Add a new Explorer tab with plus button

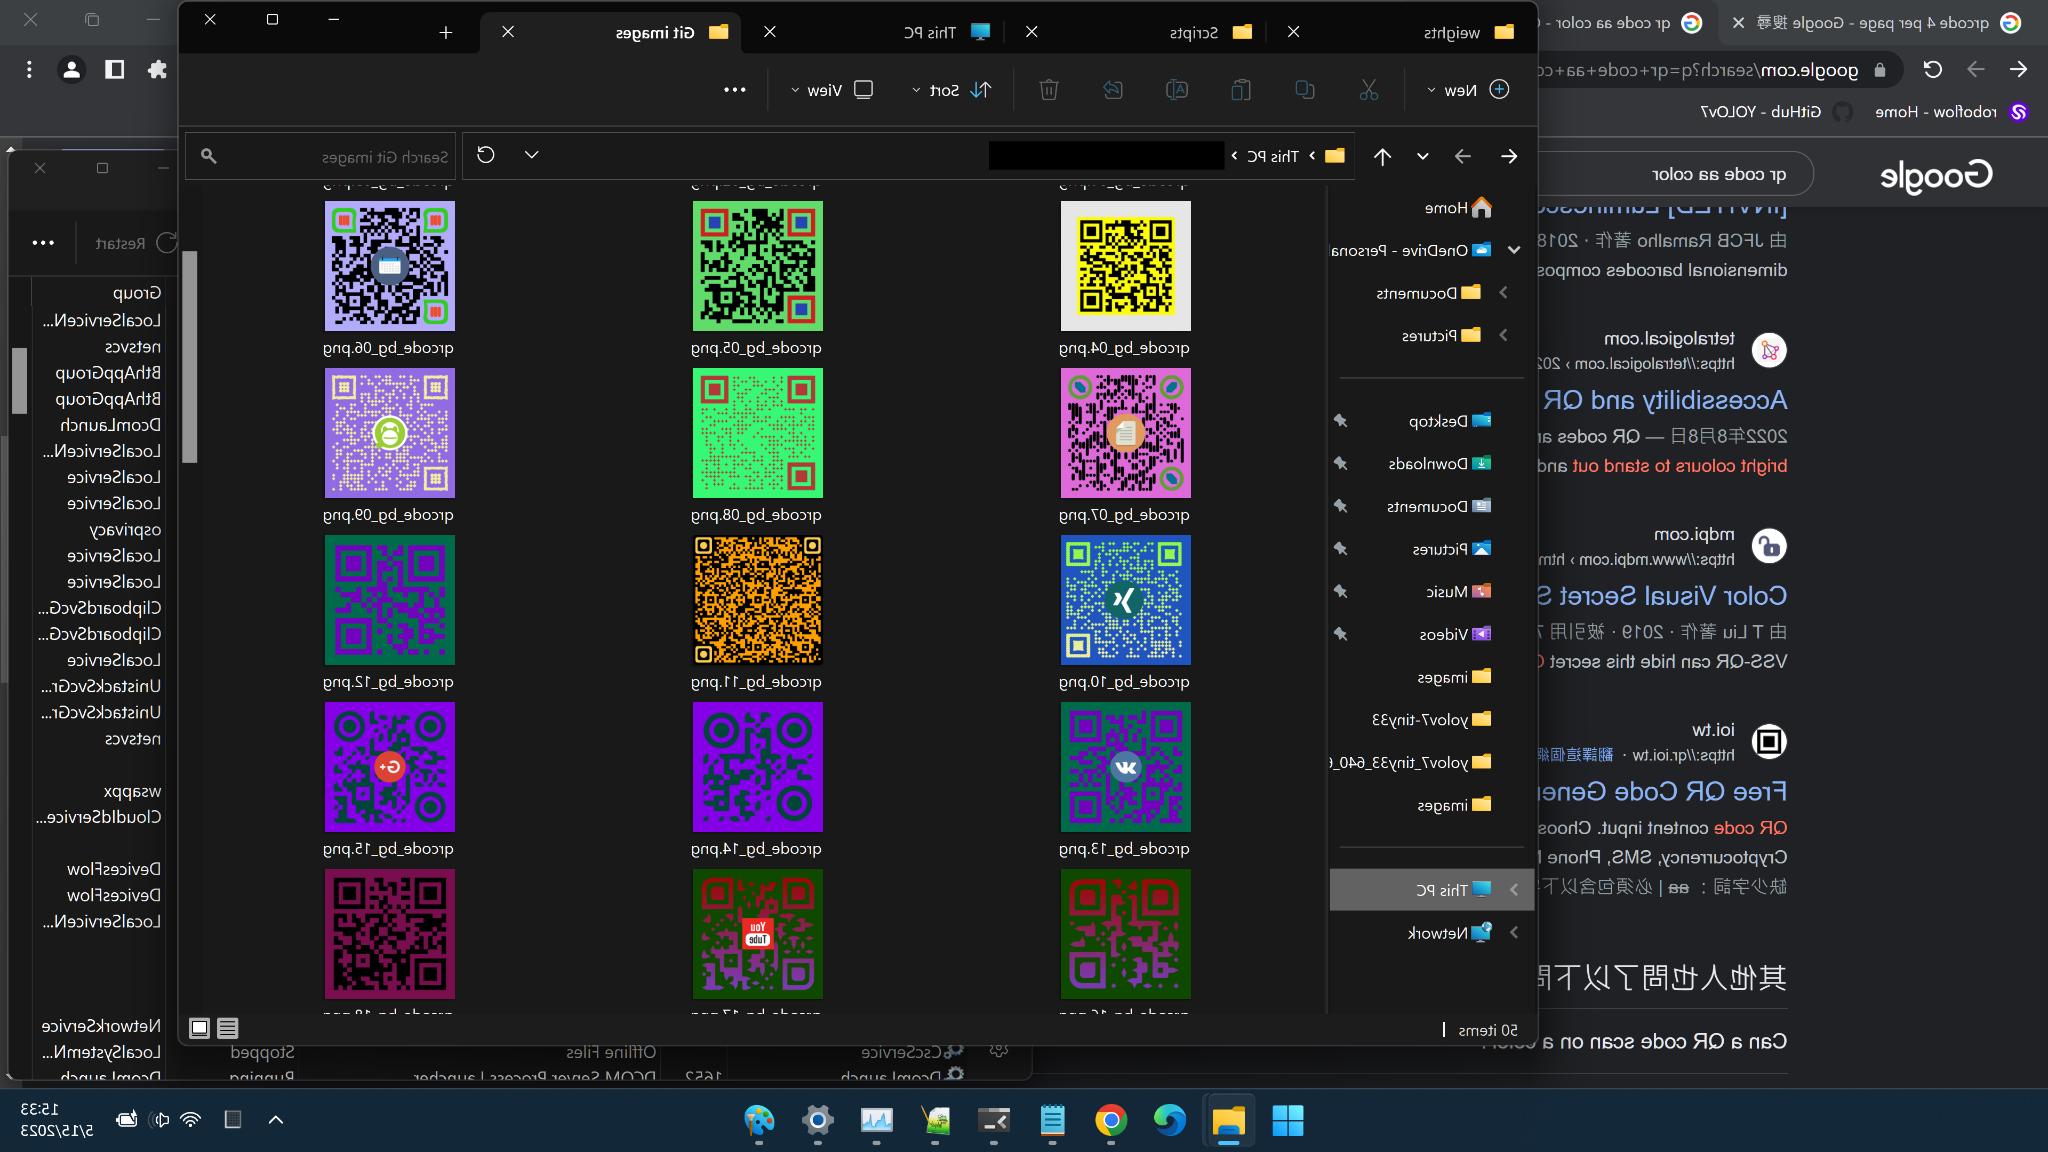(446, 32)
